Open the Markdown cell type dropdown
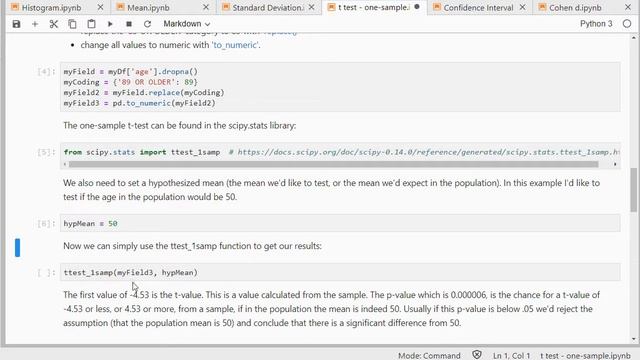 tap(187, 24)
